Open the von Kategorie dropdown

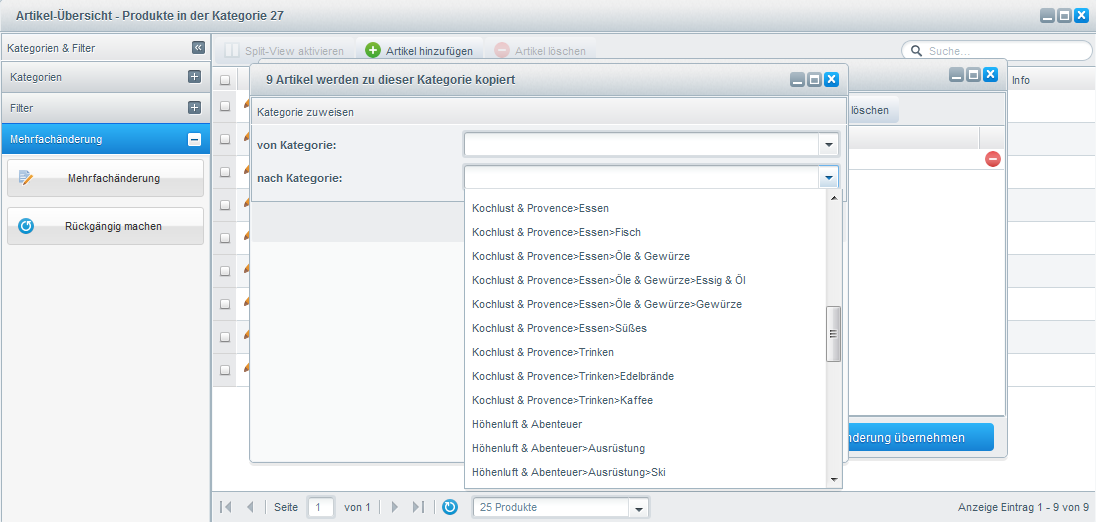tap(828, 146)
